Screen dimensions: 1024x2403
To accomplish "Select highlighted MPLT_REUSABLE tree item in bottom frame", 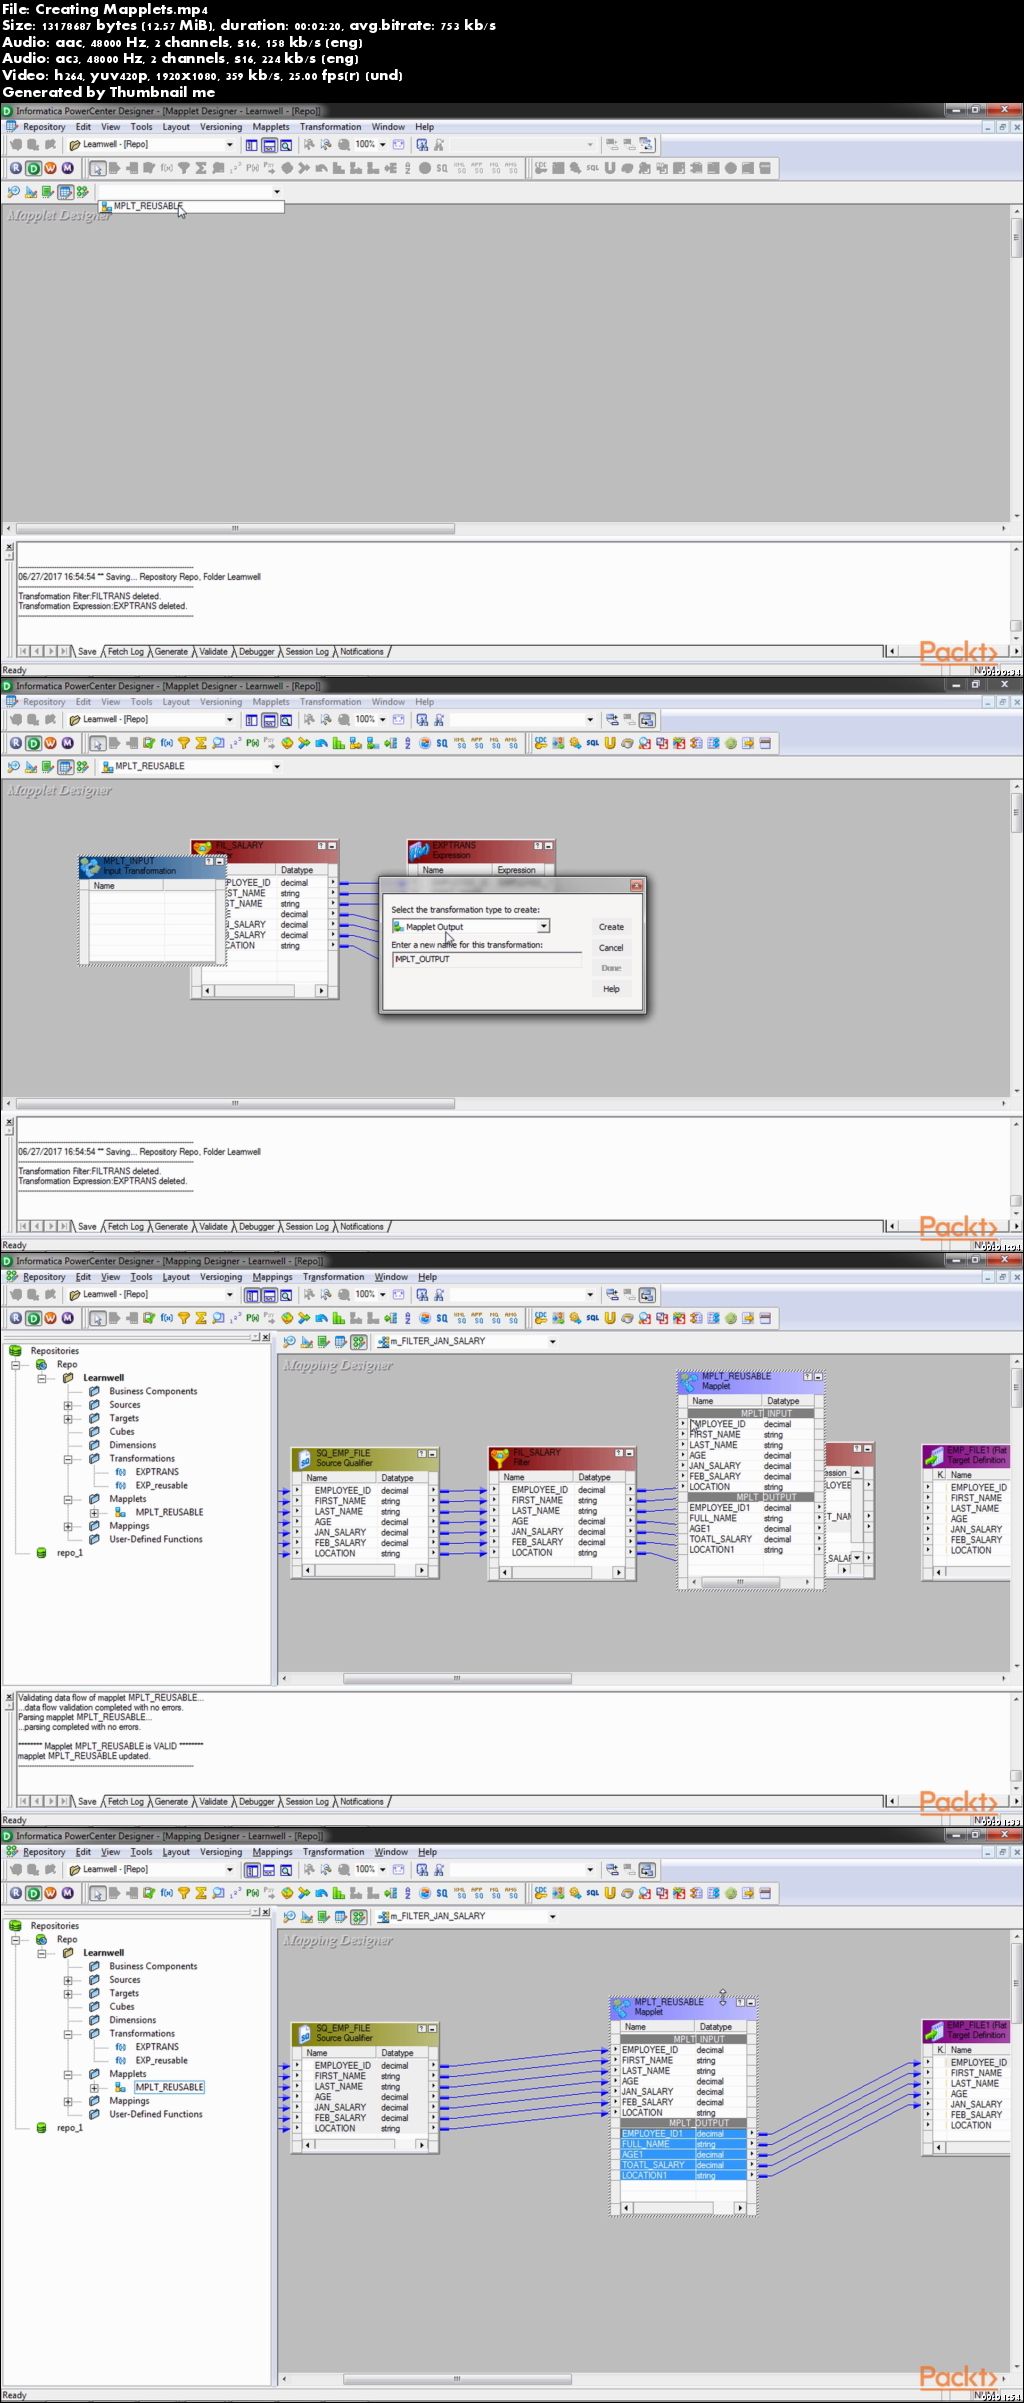I will 169,2087.
